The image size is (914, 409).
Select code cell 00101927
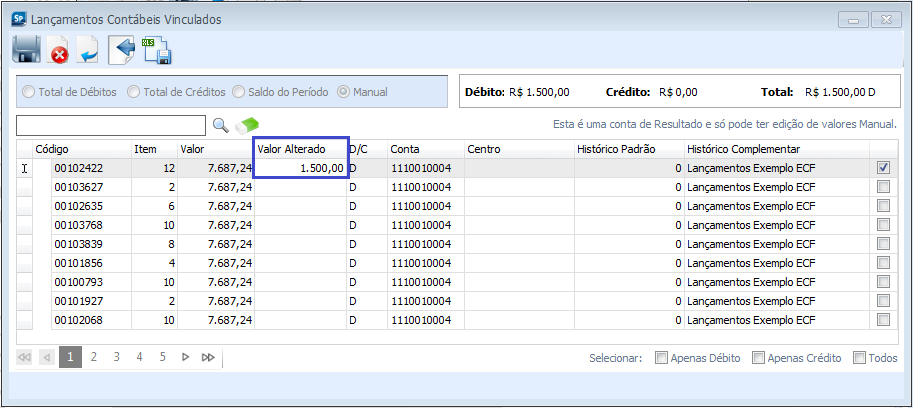[91, 301]
